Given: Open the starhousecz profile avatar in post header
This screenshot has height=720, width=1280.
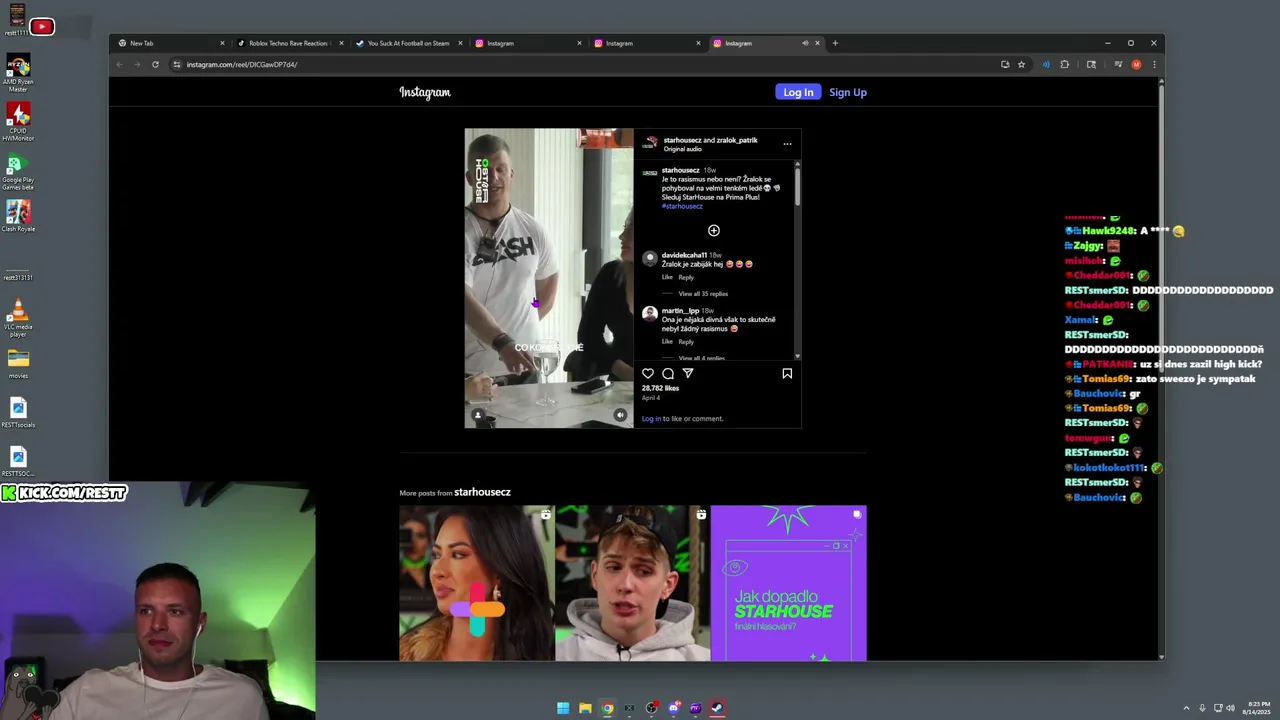Looking at the screenshot, I should click(x=650, y=144).
